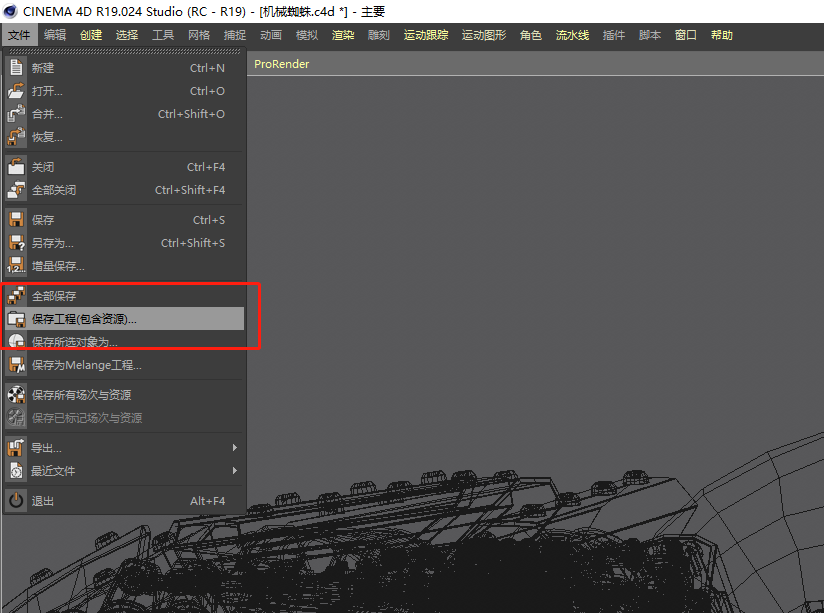Screen dimensions: 824x613
Task: Expand the 导出 submenu arrow
Action: tap(235, 448)
